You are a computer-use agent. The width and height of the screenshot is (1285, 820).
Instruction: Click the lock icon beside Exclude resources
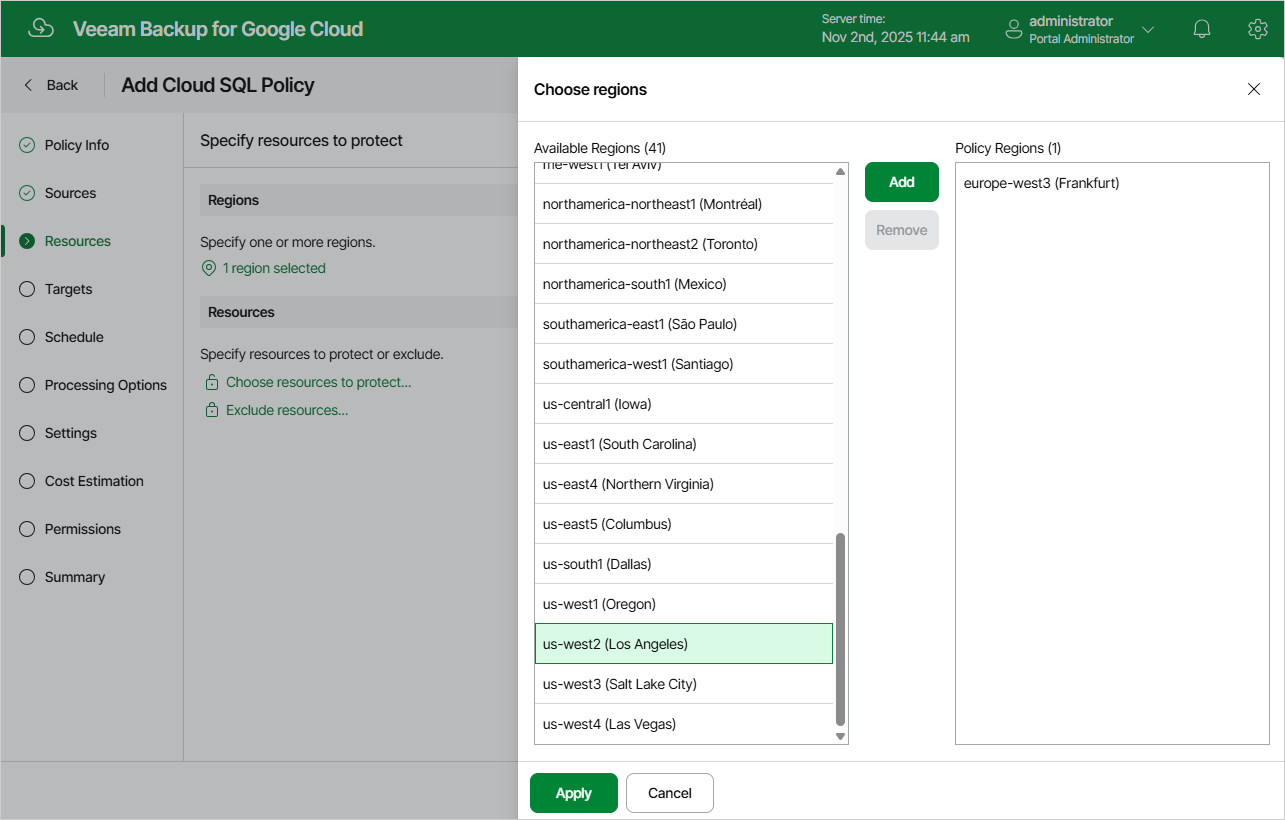(211, 410)
